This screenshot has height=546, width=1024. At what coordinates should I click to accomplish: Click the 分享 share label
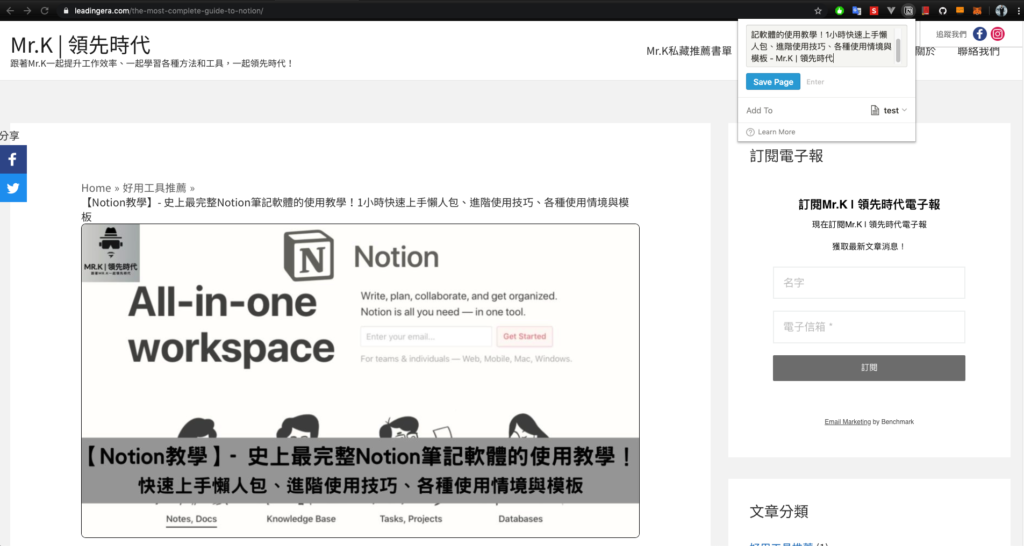click(10, 136)
